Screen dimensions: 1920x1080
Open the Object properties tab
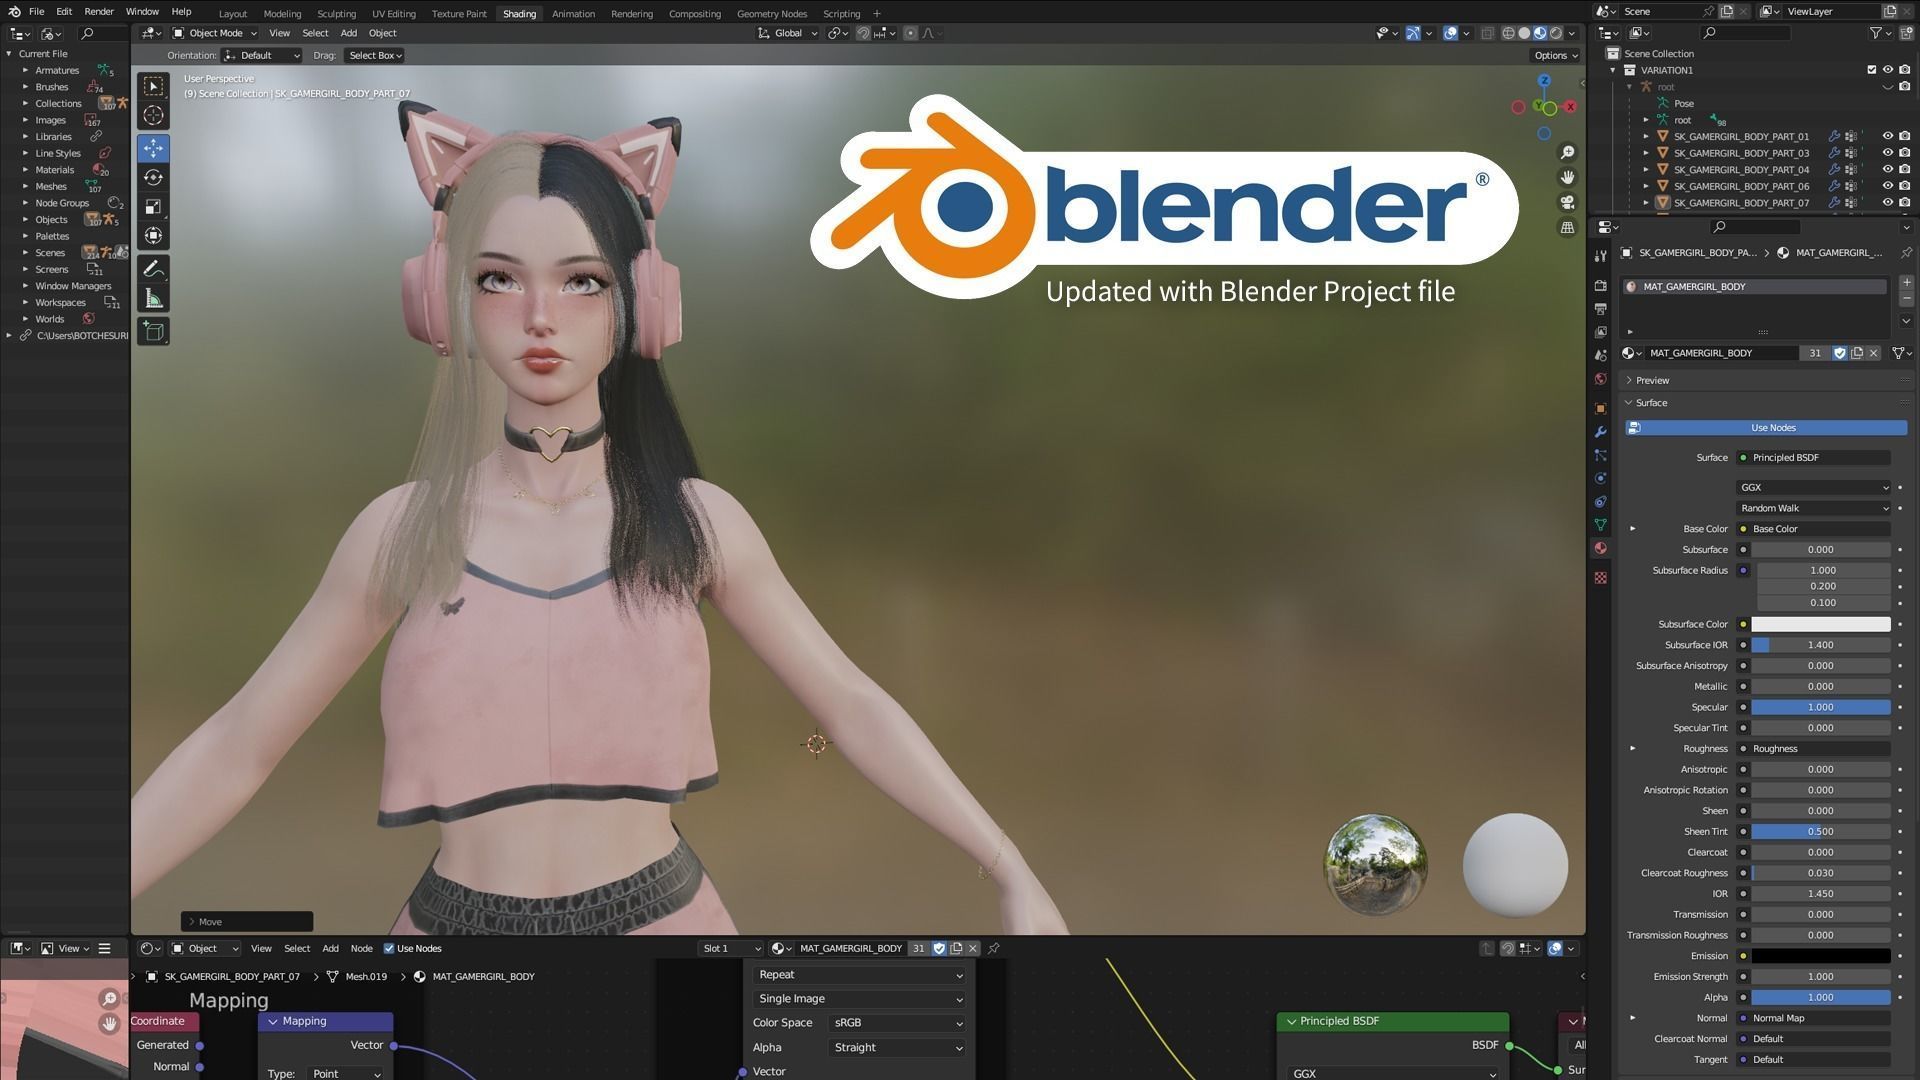pyautogui.click(x=1601, y=408)
